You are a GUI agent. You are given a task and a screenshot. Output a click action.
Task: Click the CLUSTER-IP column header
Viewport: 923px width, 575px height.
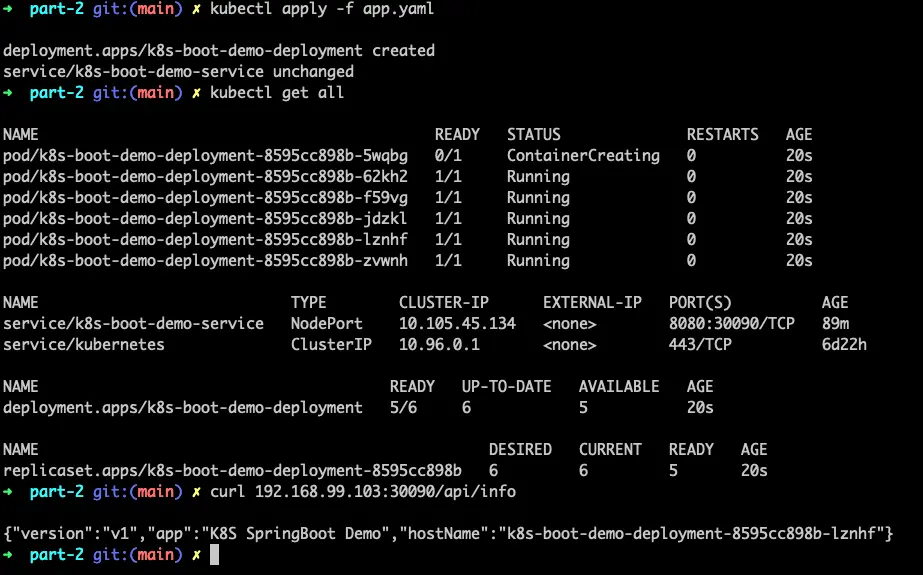pos(444,303)
